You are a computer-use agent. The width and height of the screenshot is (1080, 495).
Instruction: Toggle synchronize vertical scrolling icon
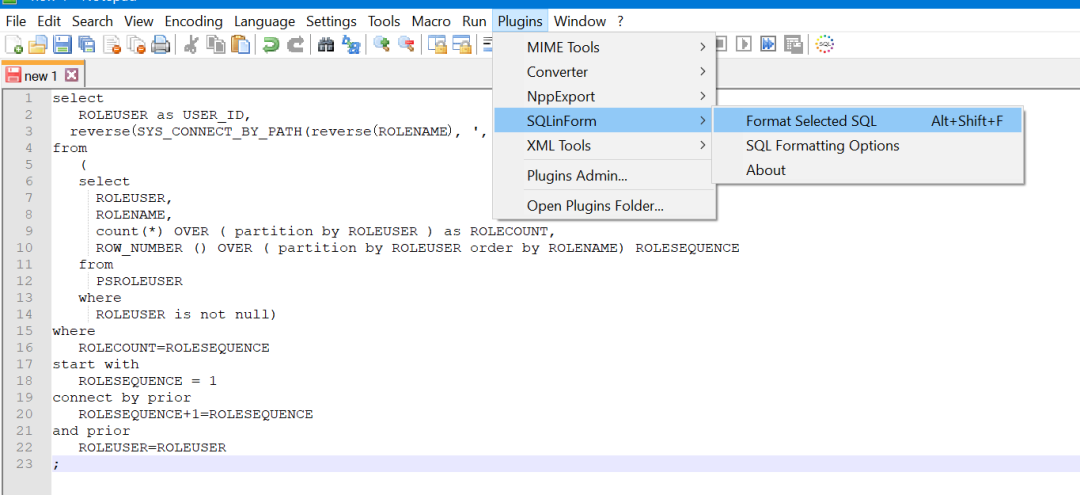[x=437, y=45]
